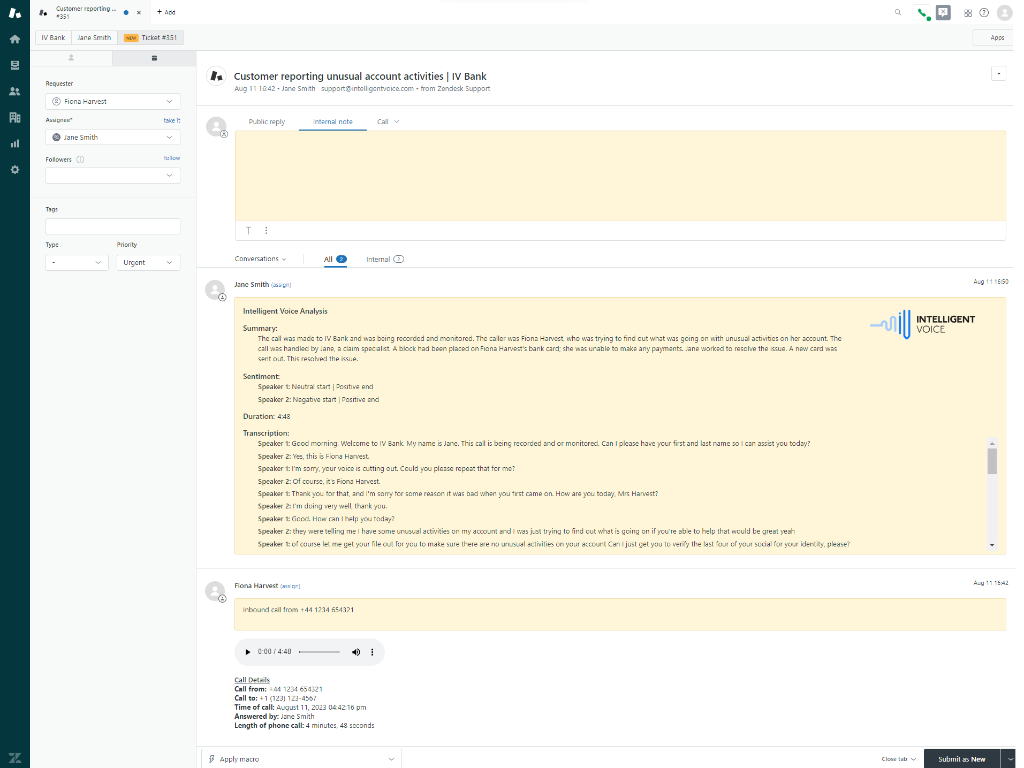Open the Zendesk Talk phone panel
1024x768 pixels.
coord(921,13)
